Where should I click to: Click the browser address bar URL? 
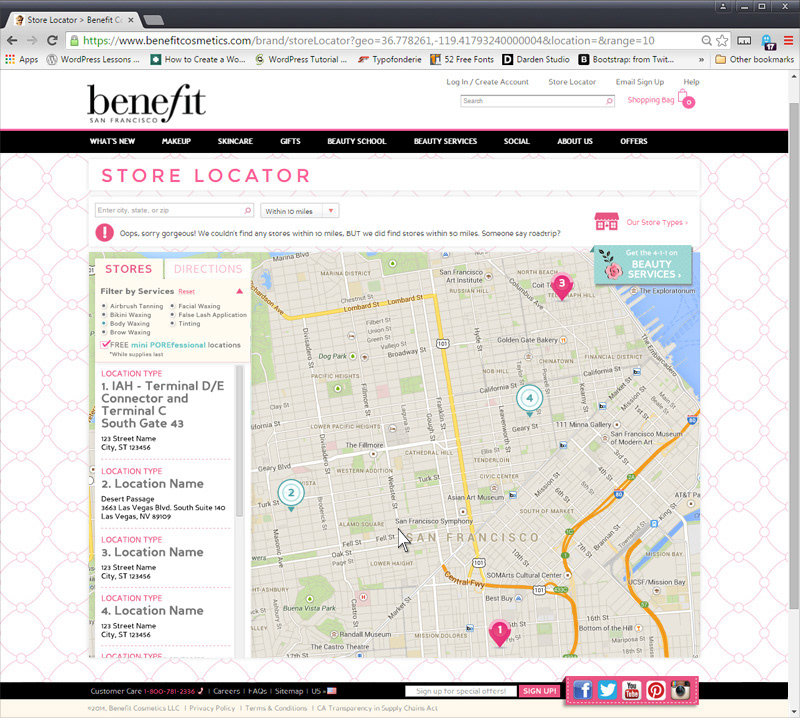(368, 40)
